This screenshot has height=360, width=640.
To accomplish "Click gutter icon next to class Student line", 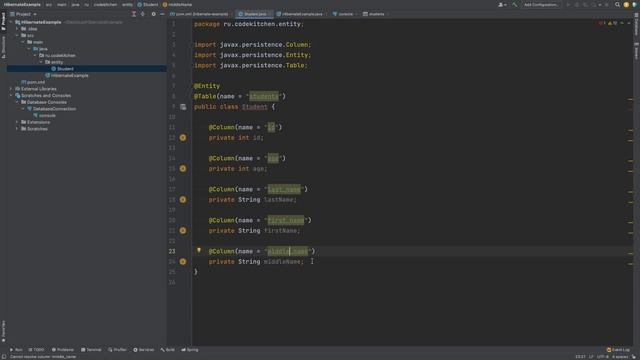I will [183, 107].
